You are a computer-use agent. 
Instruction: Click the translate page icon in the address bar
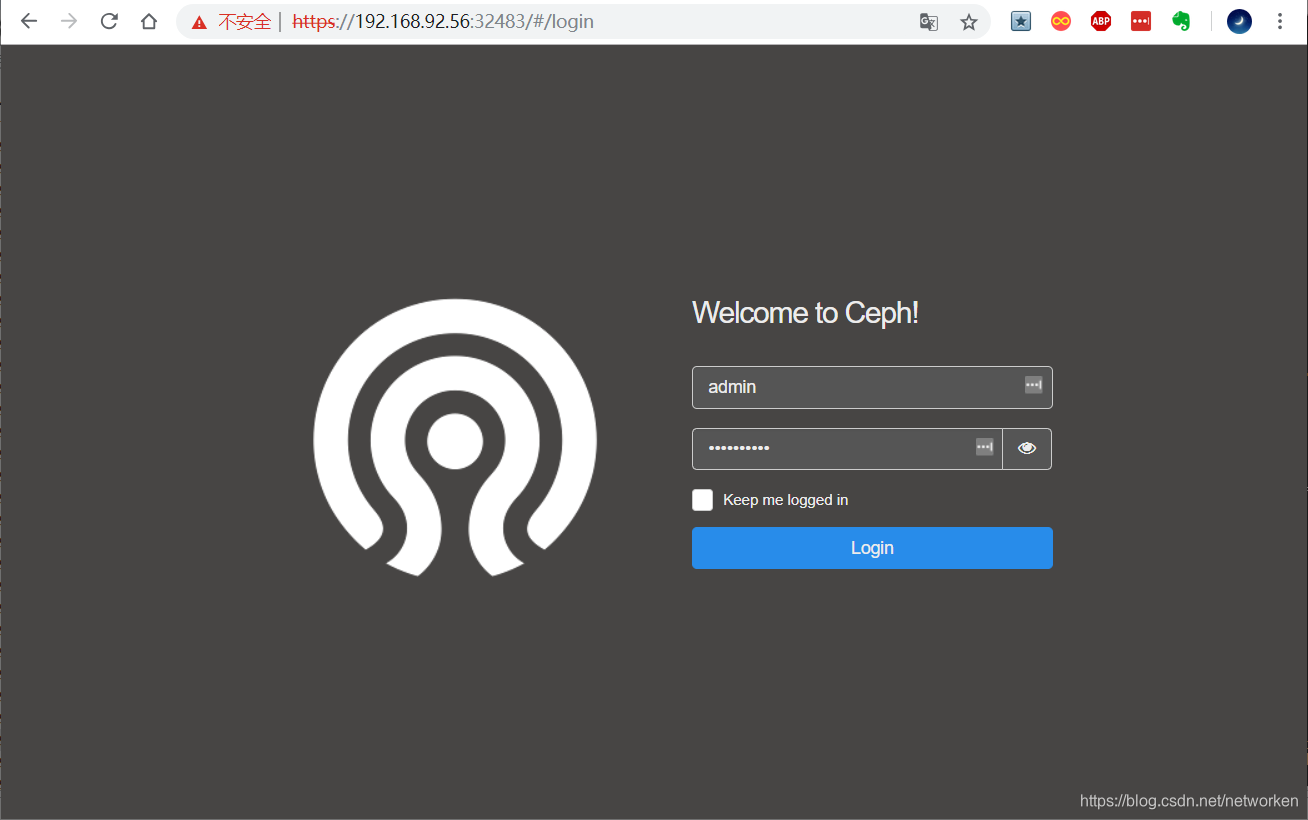pos(929,22)
